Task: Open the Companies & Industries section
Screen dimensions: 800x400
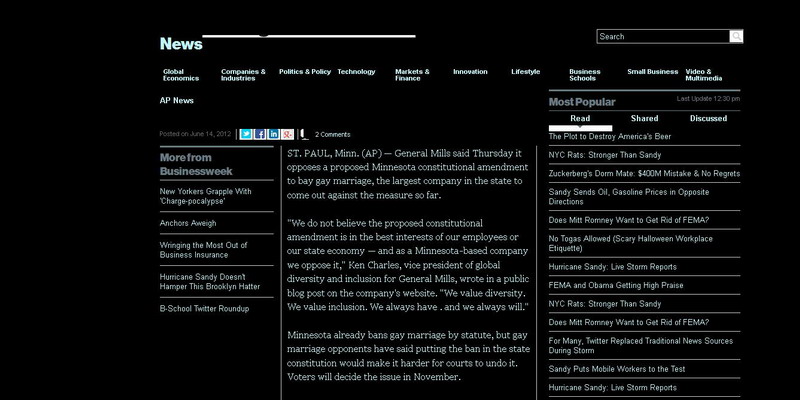Action: 243,75
